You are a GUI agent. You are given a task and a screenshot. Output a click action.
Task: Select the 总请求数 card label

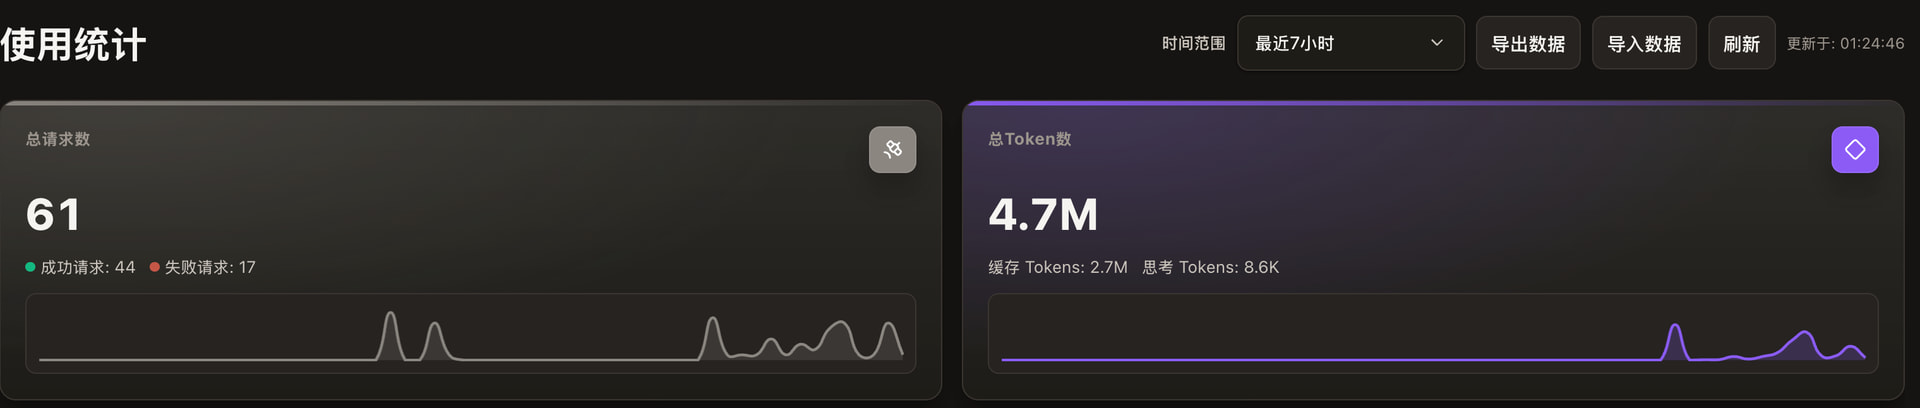click(x=58, y=139)
